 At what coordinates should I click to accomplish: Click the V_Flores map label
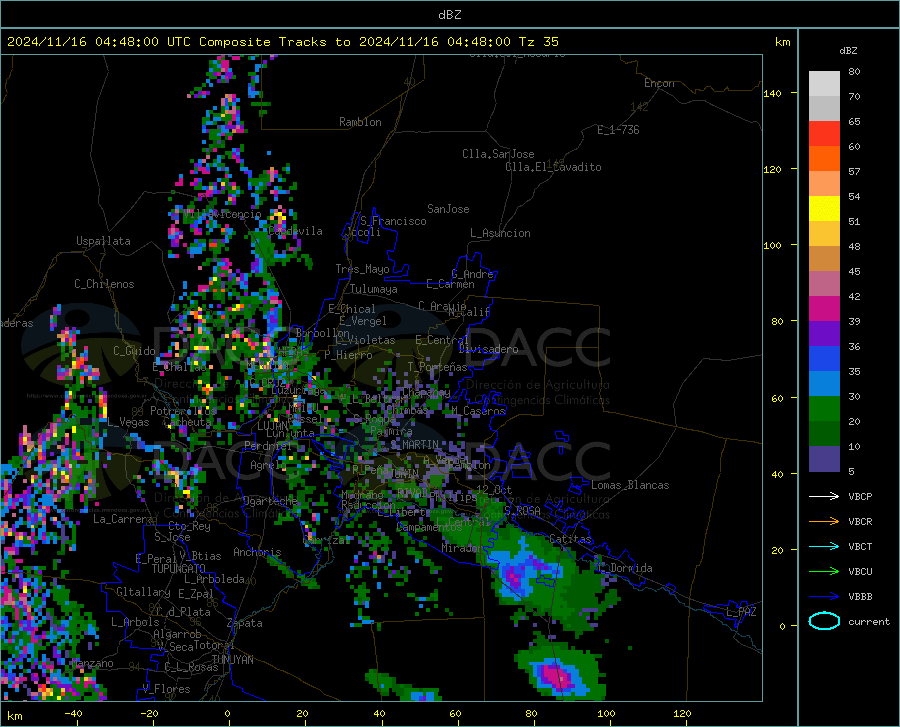click(166, 689)
